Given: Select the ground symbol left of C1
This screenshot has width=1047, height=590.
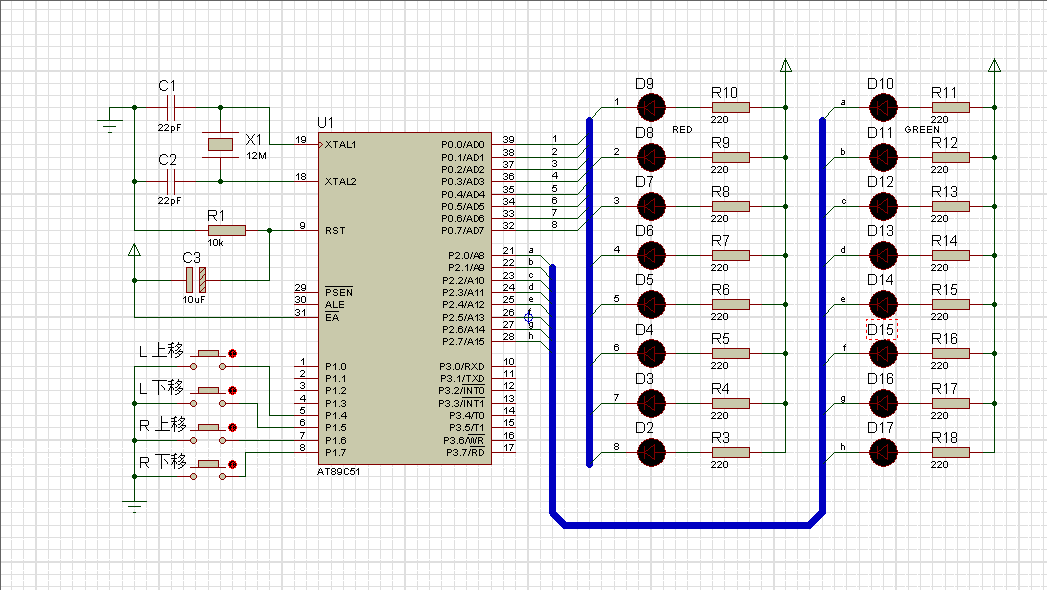Looking at the screenshot, I should pyautogui.click(x=110, y=125).
